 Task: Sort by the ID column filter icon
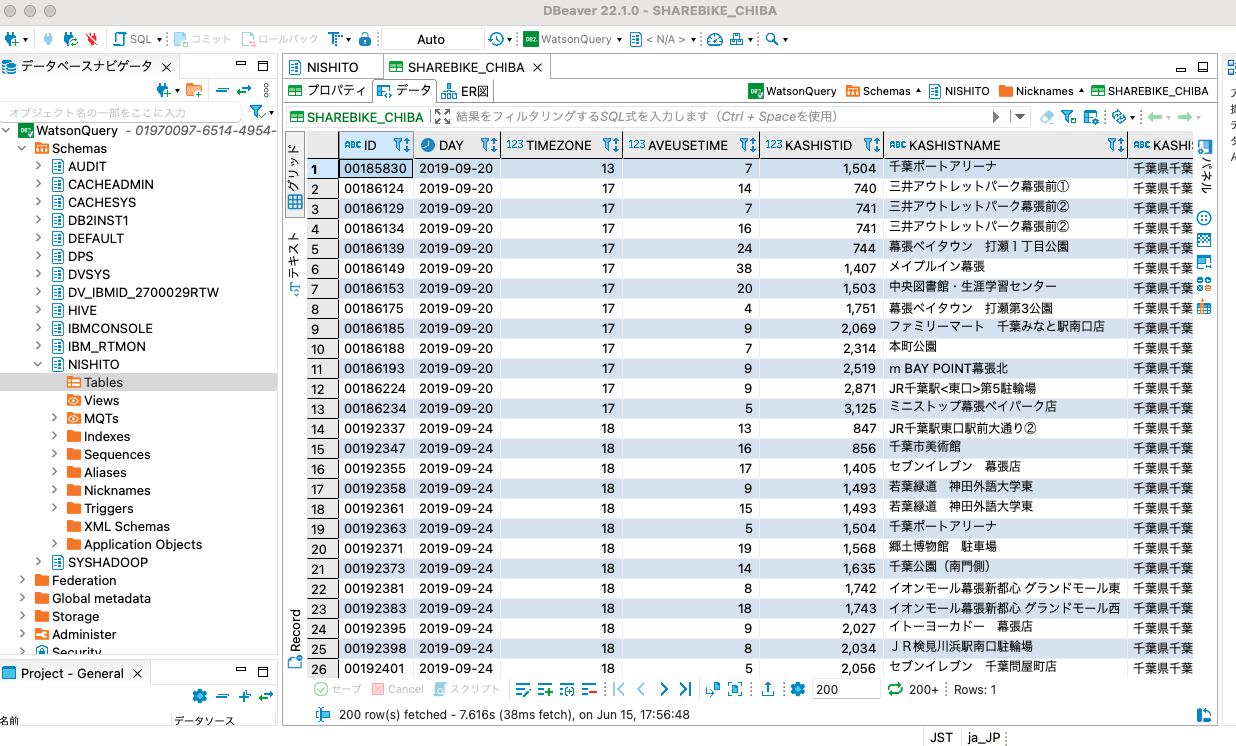[x=402, y=145]
